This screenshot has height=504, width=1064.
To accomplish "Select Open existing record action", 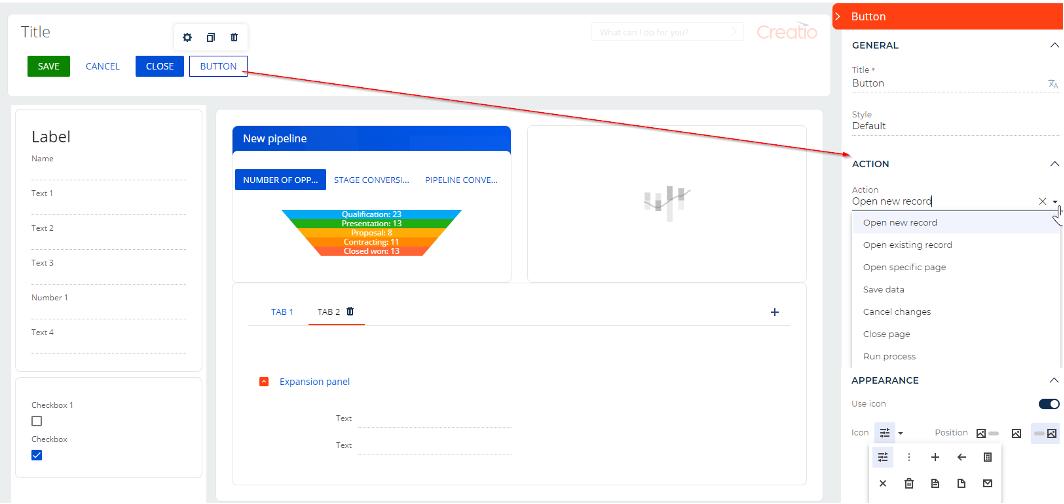I will (x=955, y=245).
